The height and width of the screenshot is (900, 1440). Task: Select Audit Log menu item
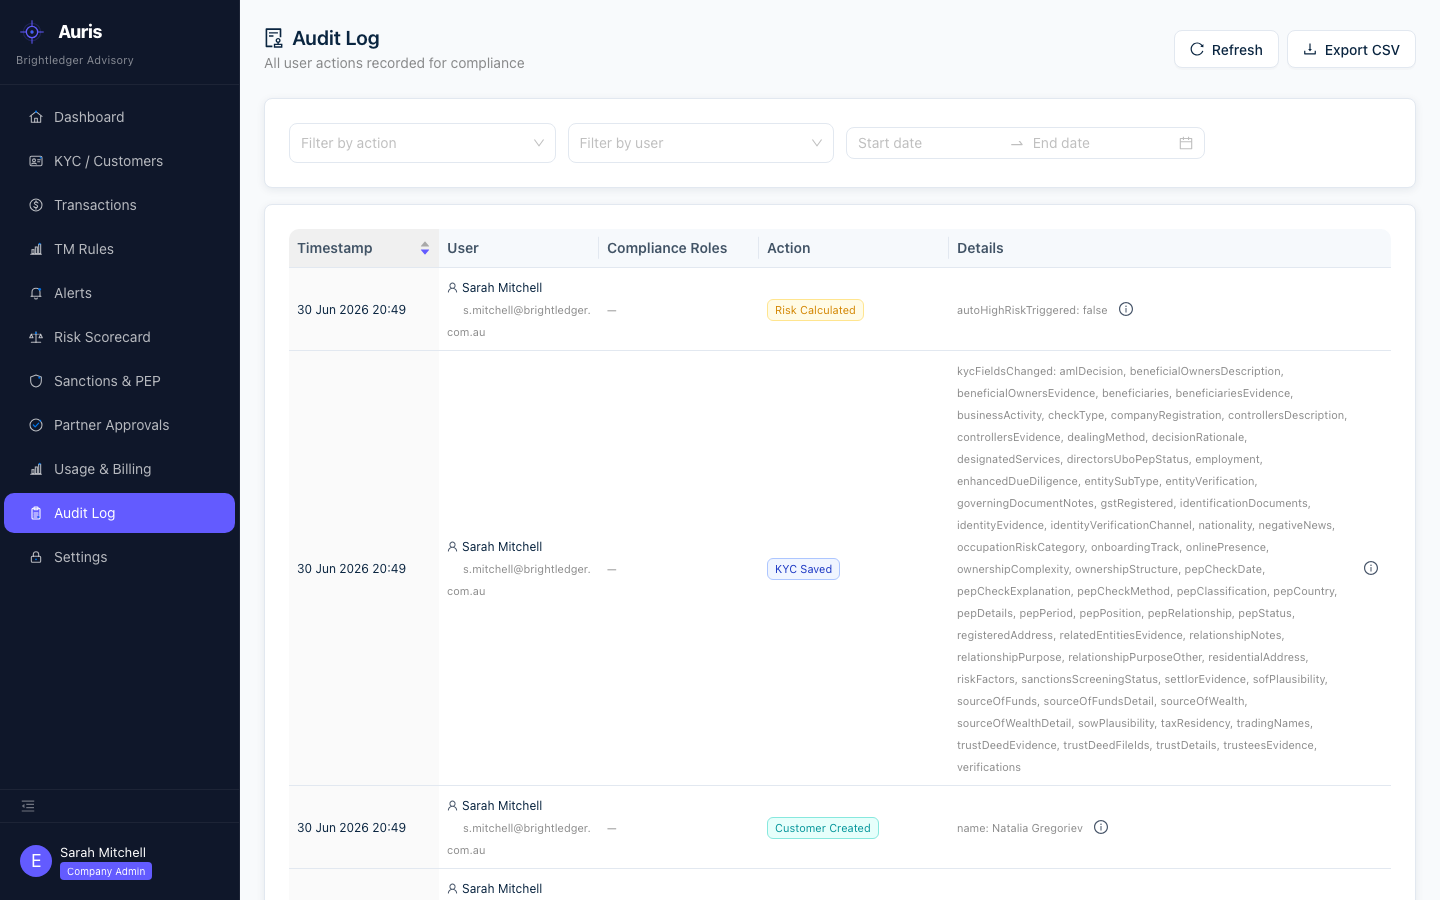tap(119, 513)
